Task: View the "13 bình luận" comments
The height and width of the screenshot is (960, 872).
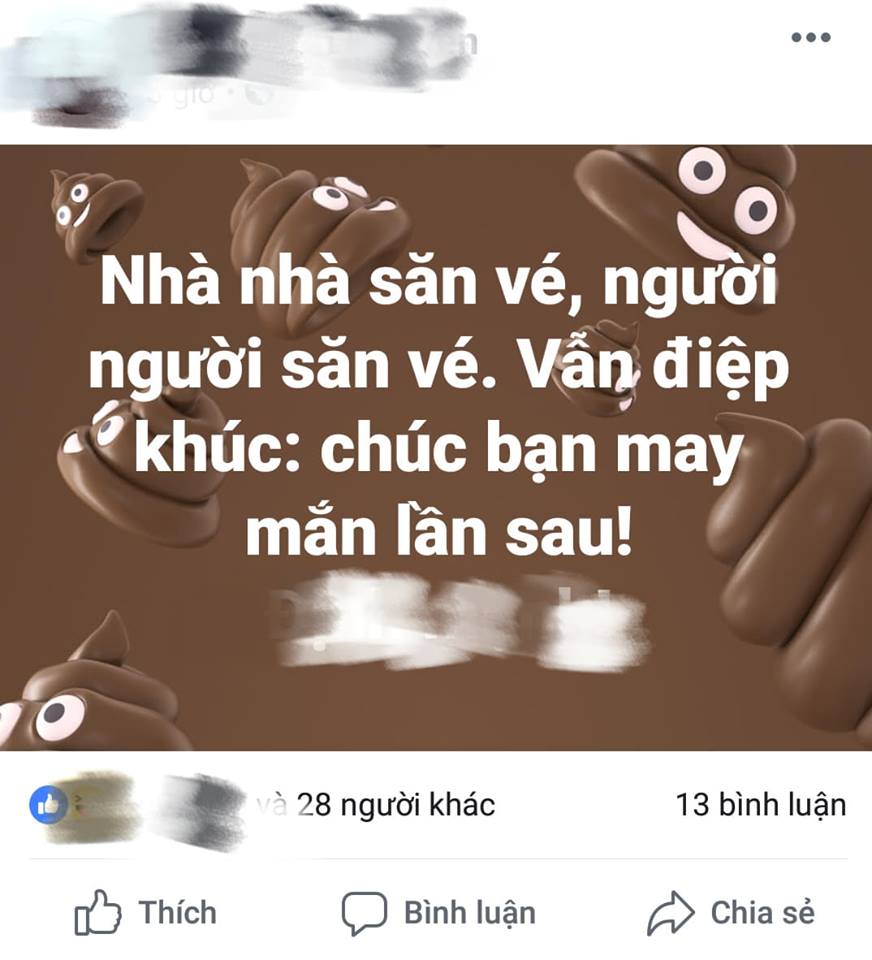Action: 761,804
